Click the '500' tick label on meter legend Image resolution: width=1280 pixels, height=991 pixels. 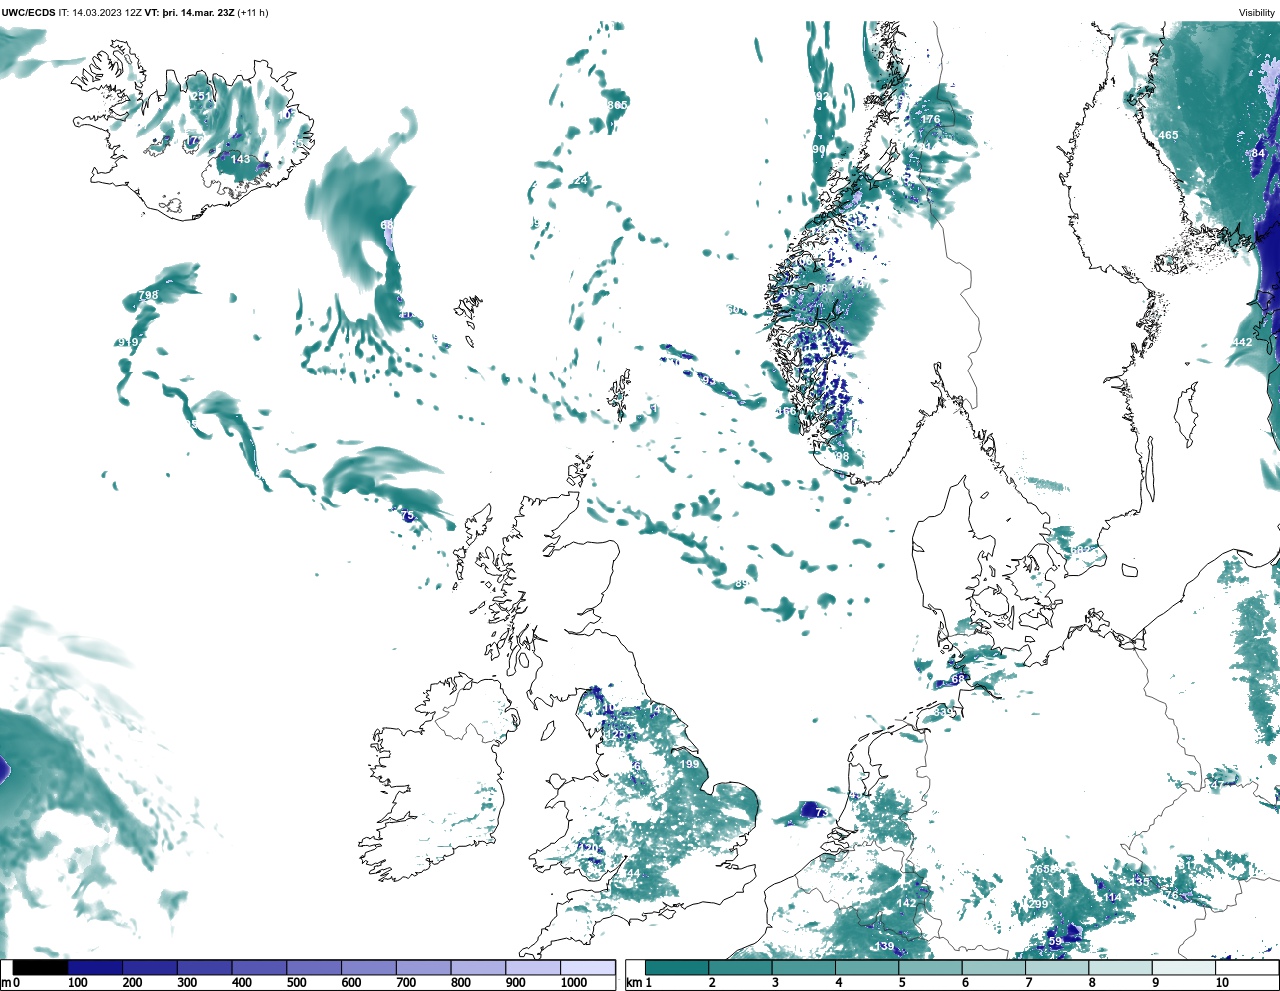coord(296,983)
